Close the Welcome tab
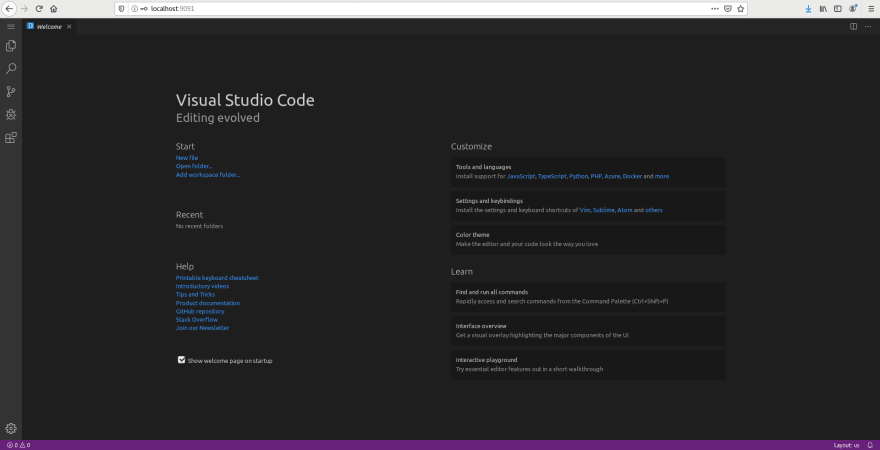This screenshot has height=450, width=880. [x=69, y=26]
